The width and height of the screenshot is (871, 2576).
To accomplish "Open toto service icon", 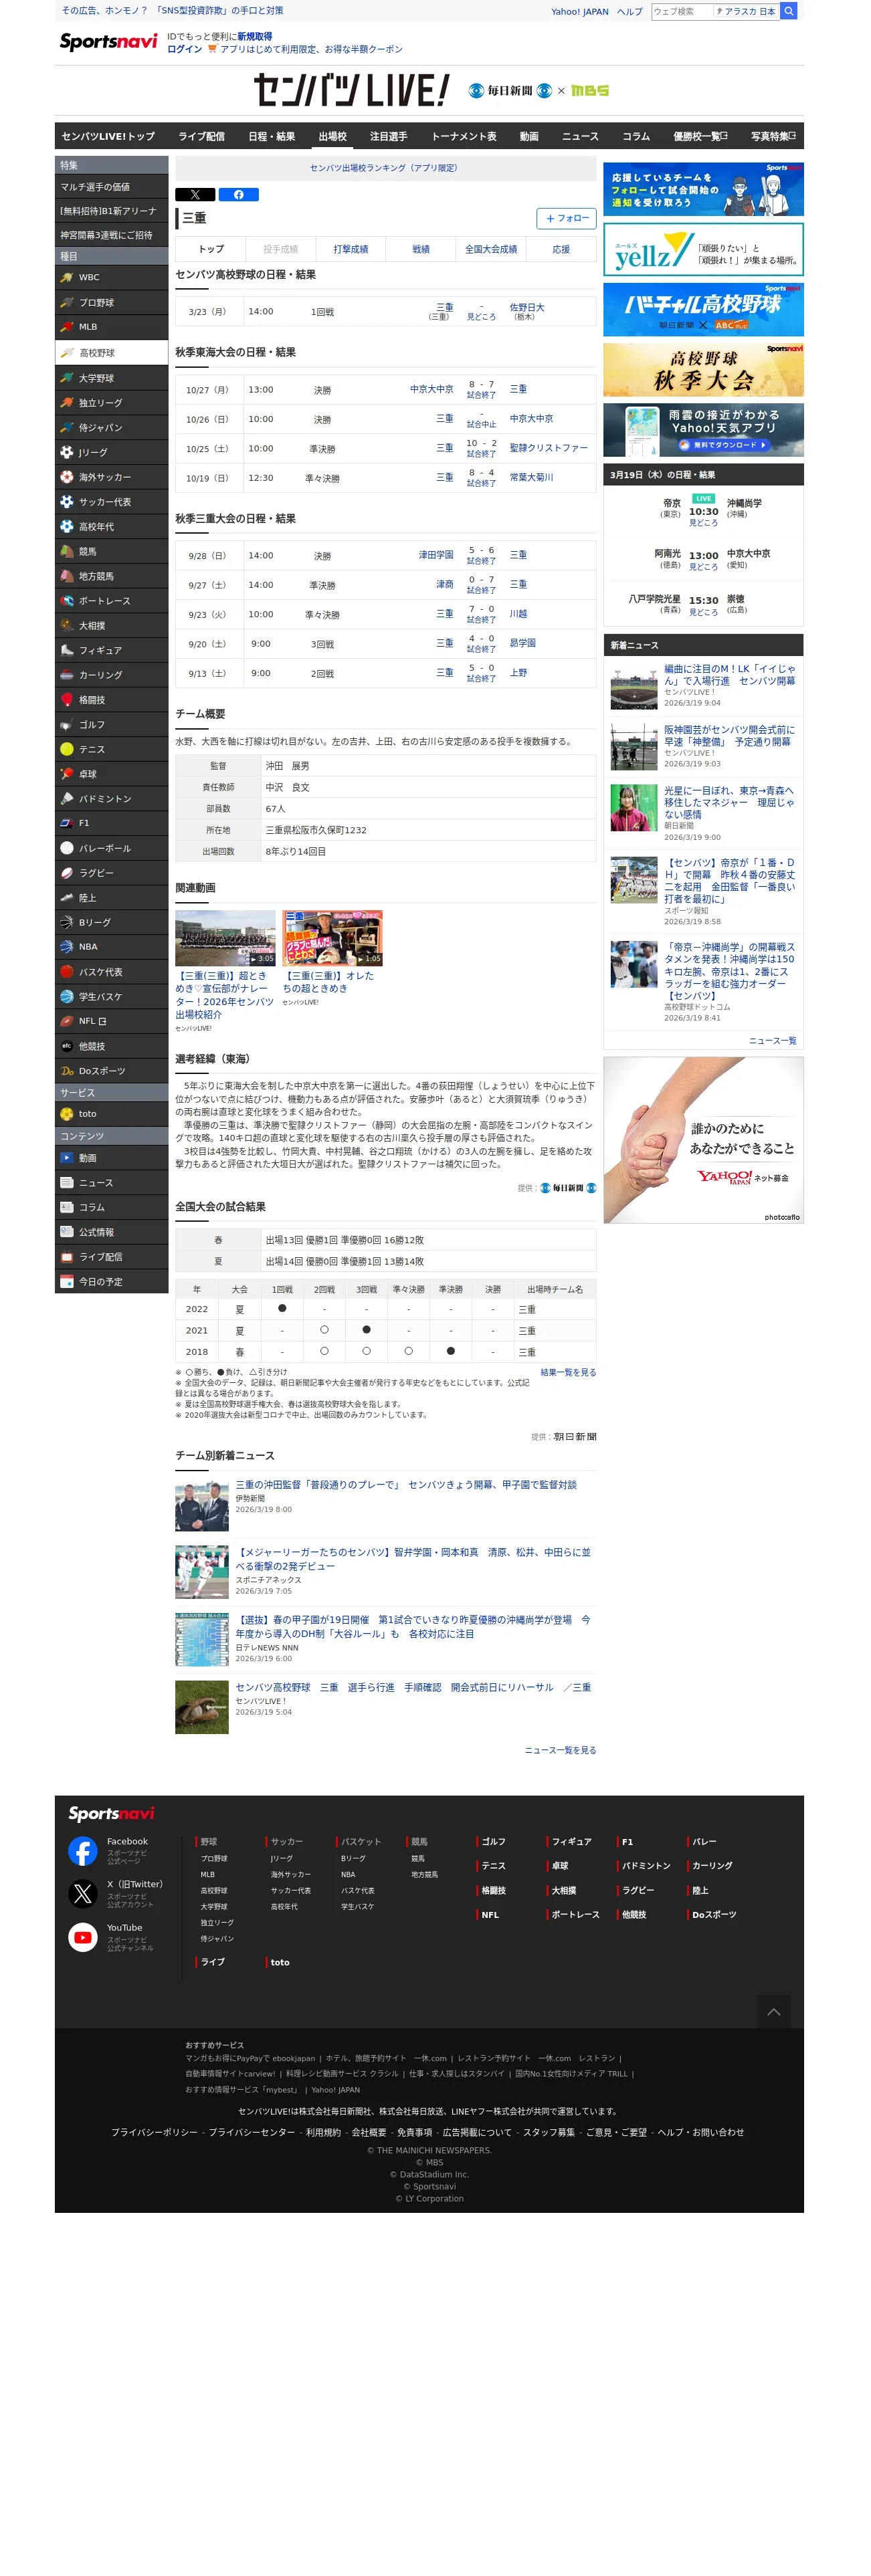I will pyautogui.click(x=66, y=1114).
